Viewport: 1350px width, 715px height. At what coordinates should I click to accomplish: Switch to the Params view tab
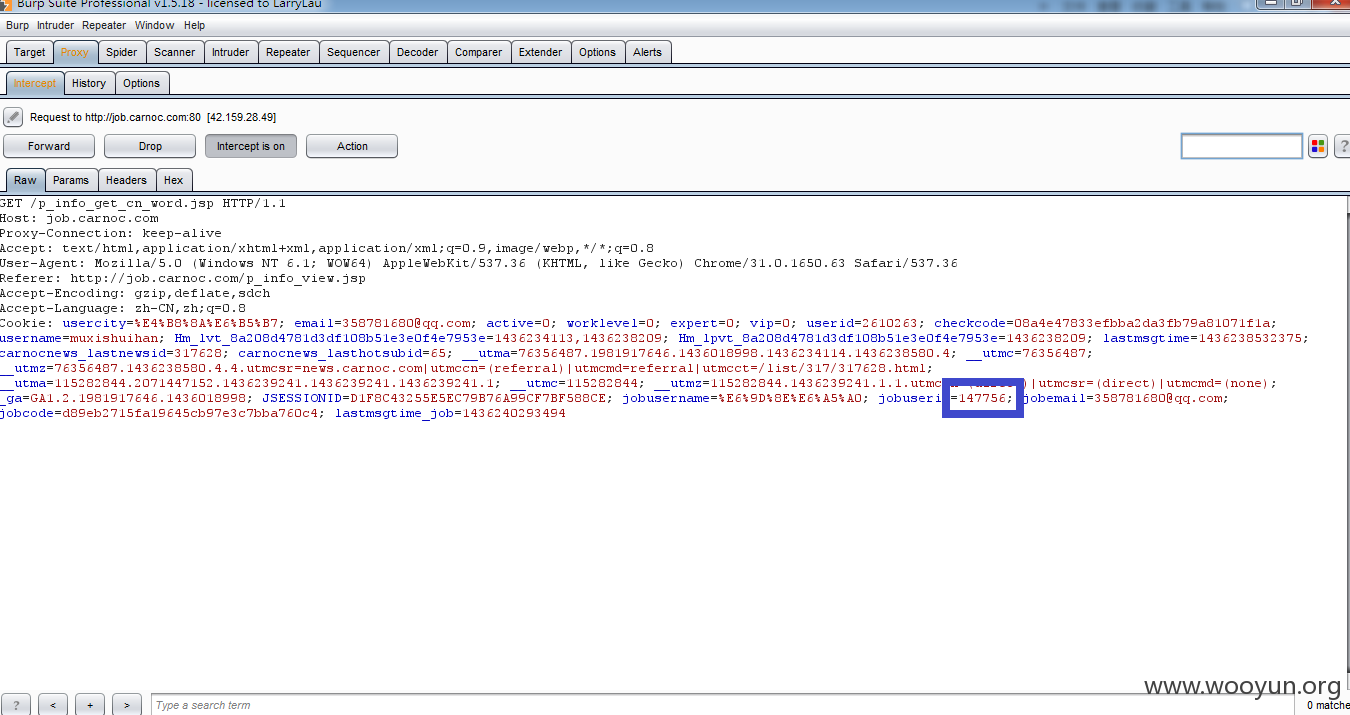coord(71,180)
